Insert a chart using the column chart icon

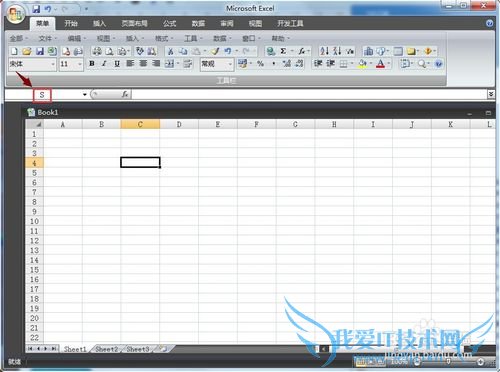pos(368,51)
